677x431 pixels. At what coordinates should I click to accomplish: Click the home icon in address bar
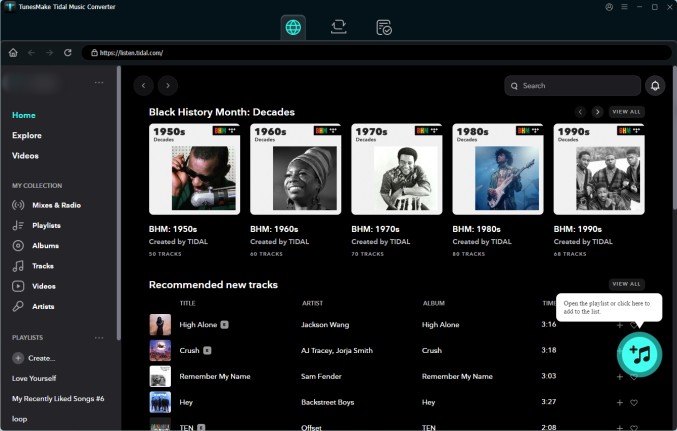tap(13, 53)
